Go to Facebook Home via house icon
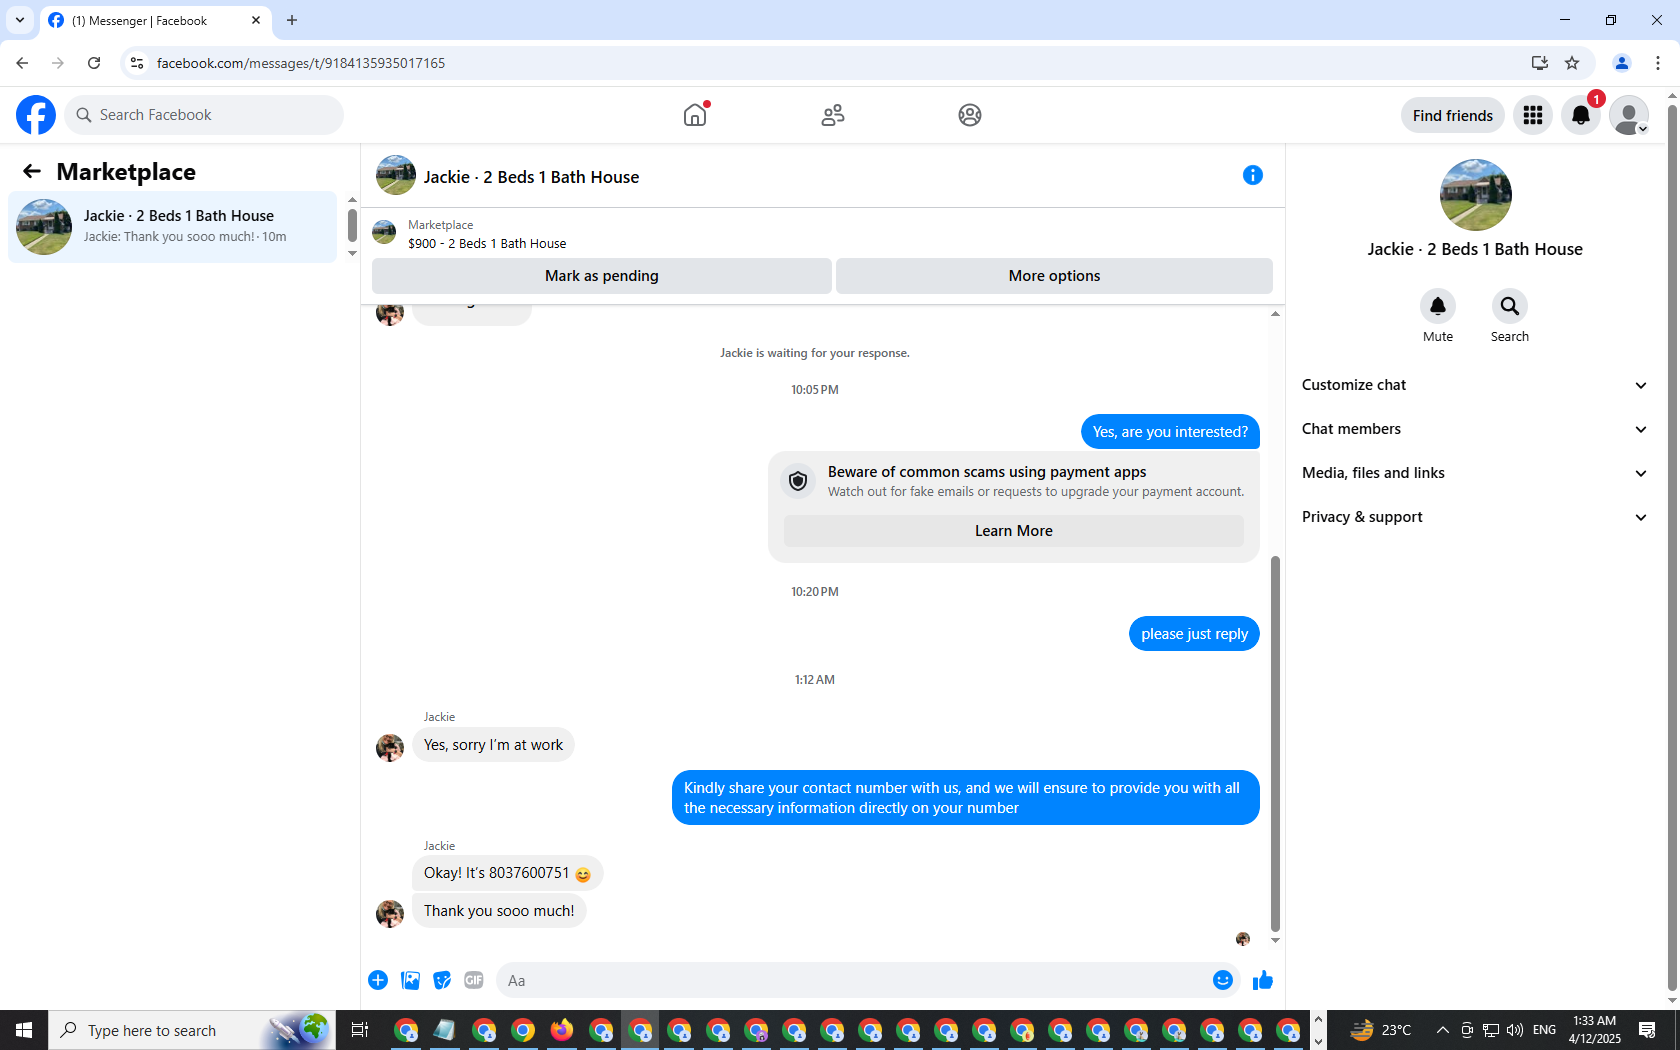Viewport: 1680px width, 1050px height. pos(695,115)
